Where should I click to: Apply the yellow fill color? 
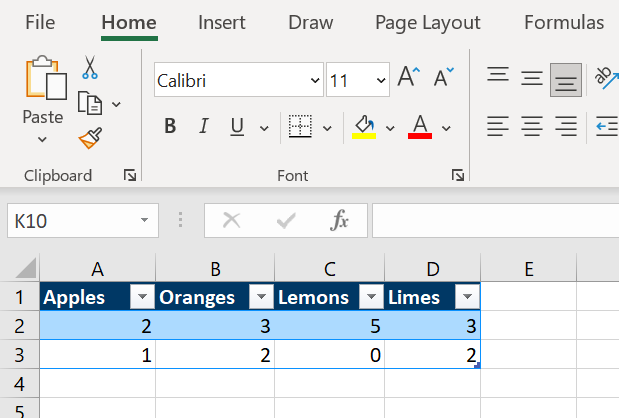pyautogui.click(x=364, y=127)
